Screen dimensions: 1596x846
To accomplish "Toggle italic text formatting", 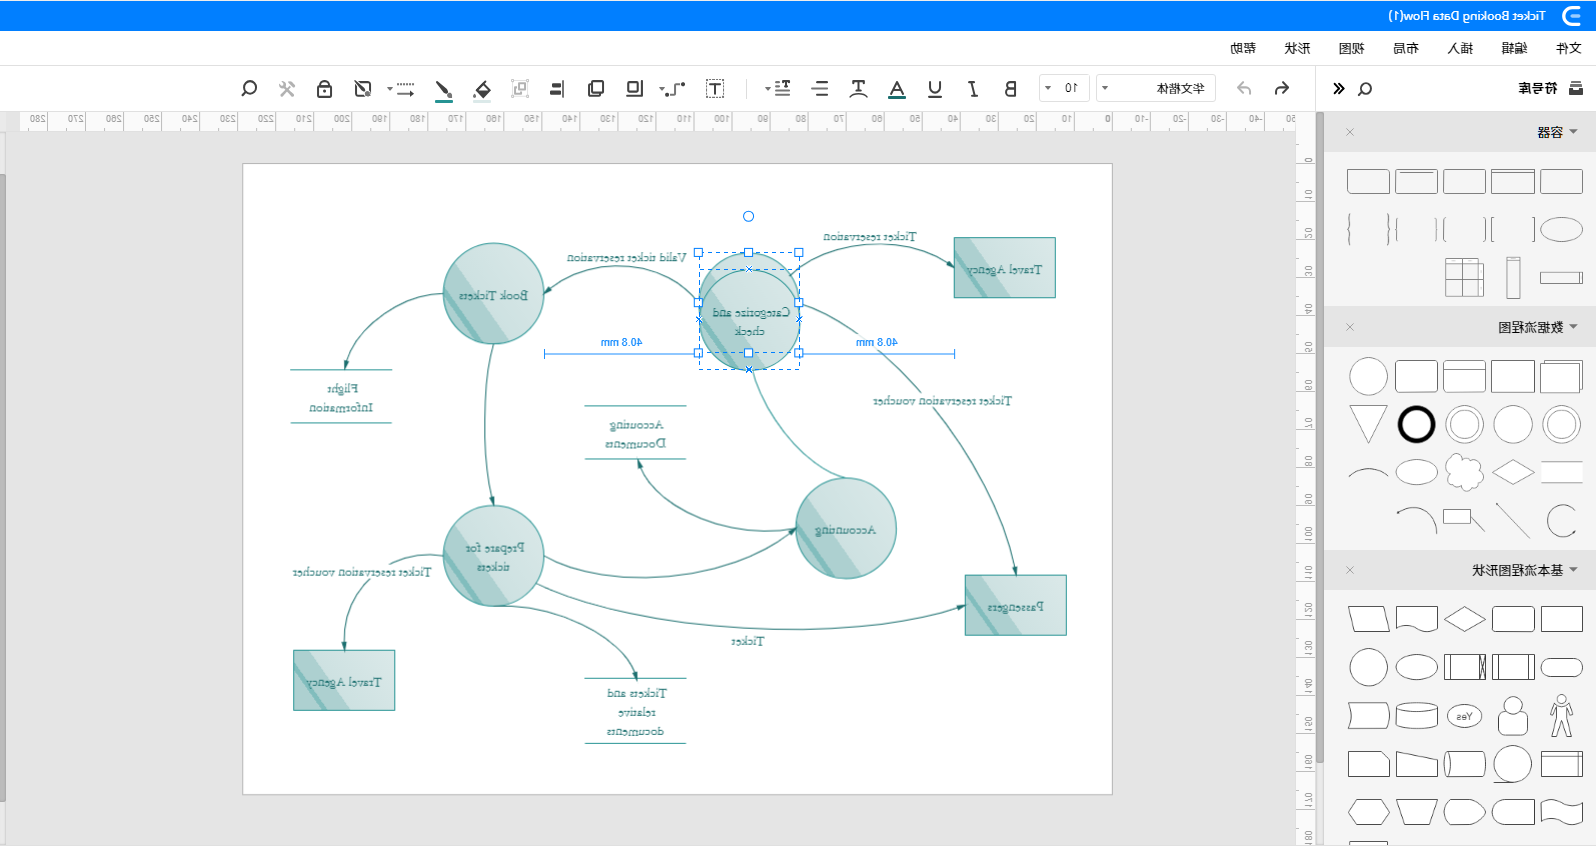I will click(972, 89).
